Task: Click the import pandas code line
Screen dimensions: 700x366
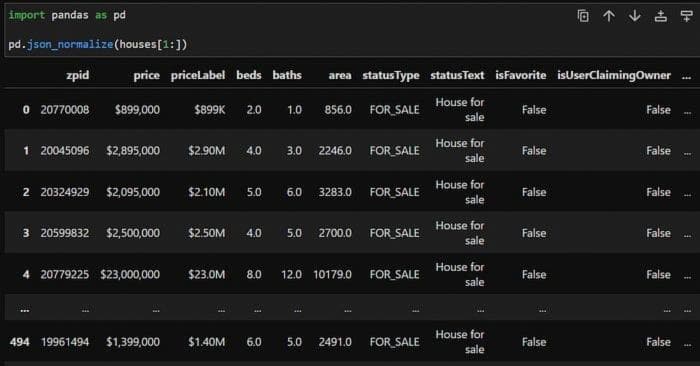Action: (x=67, y=15)
